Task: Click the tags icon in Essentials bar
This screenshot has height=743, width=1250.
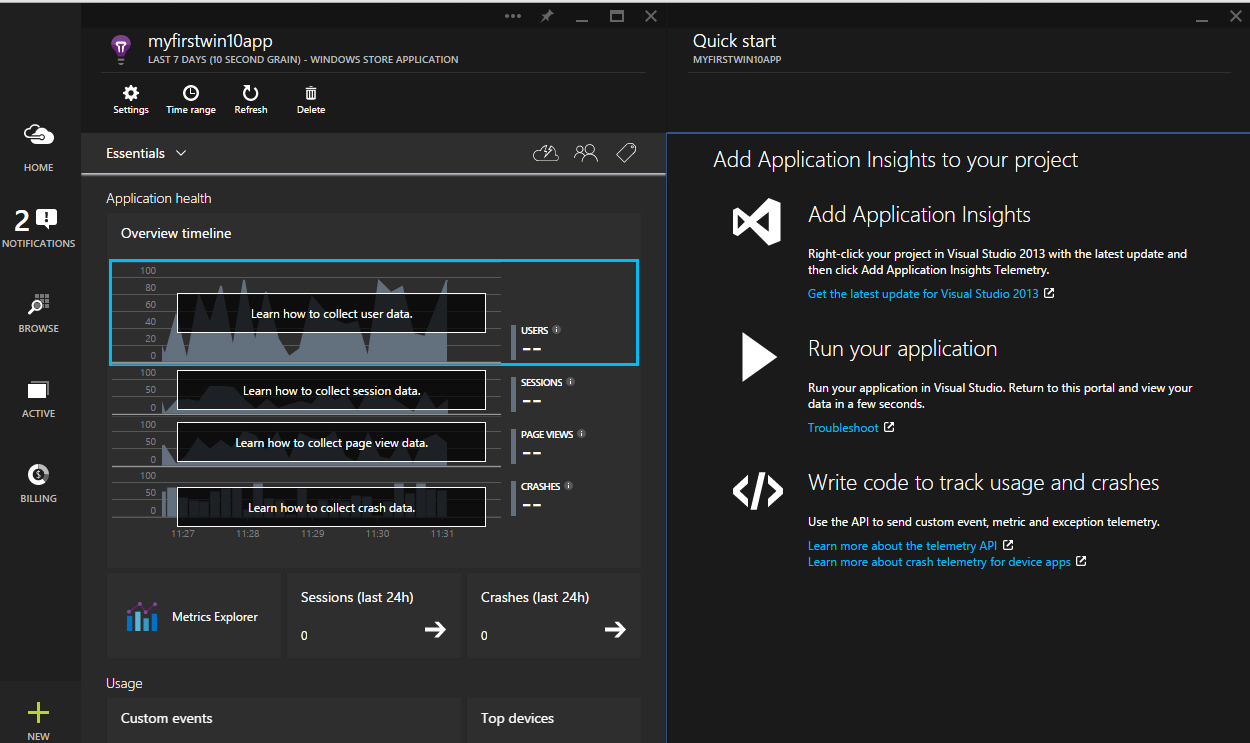Action: pos(626,153)
